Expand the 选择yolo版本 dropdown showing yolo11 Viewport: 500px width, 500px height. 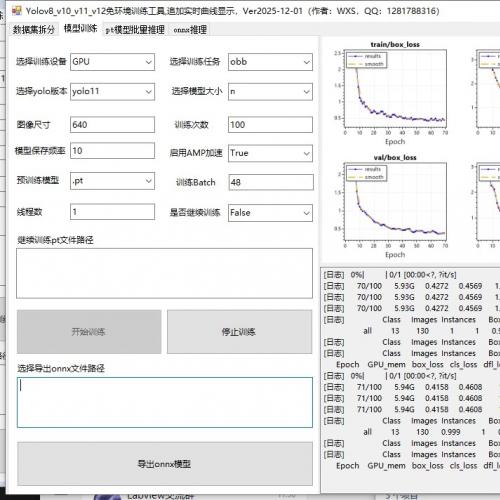(112, 92)
